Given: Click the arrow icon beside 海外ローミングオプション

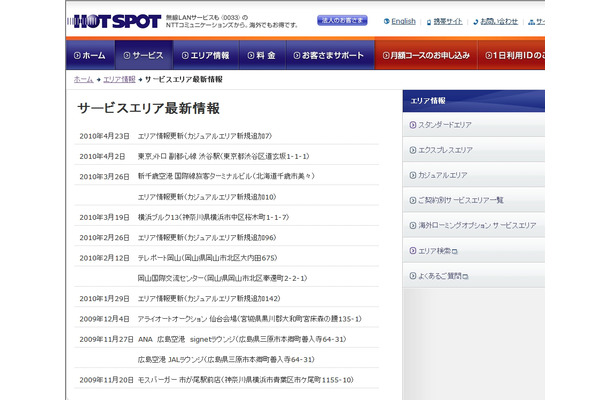Looking at the screenshot, I should click(x=413, y=225).
